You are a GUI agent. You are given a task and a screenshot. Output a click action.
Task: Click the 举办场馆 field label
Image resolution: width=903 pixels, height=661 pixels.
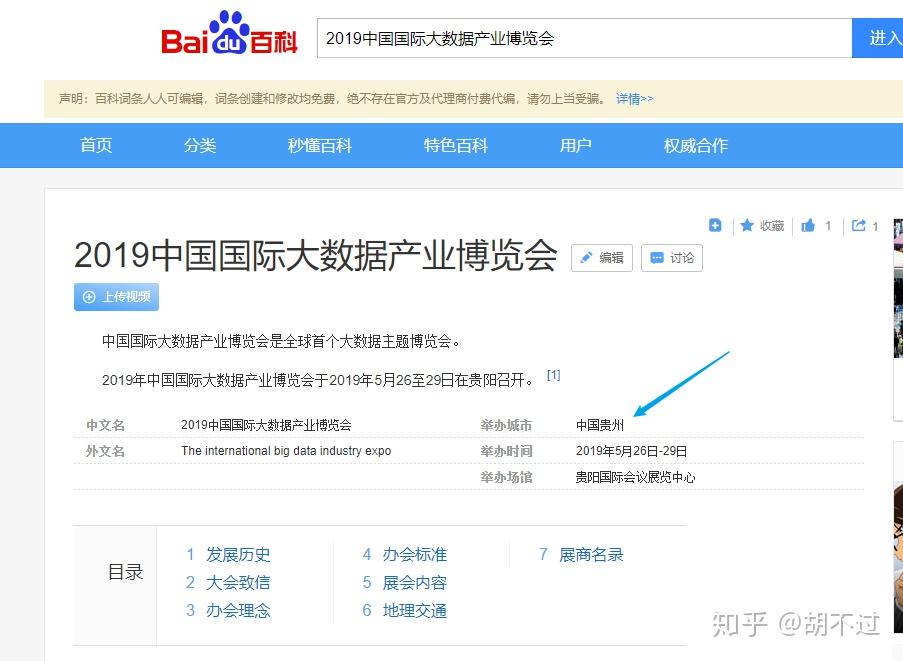tap(506, 477)
